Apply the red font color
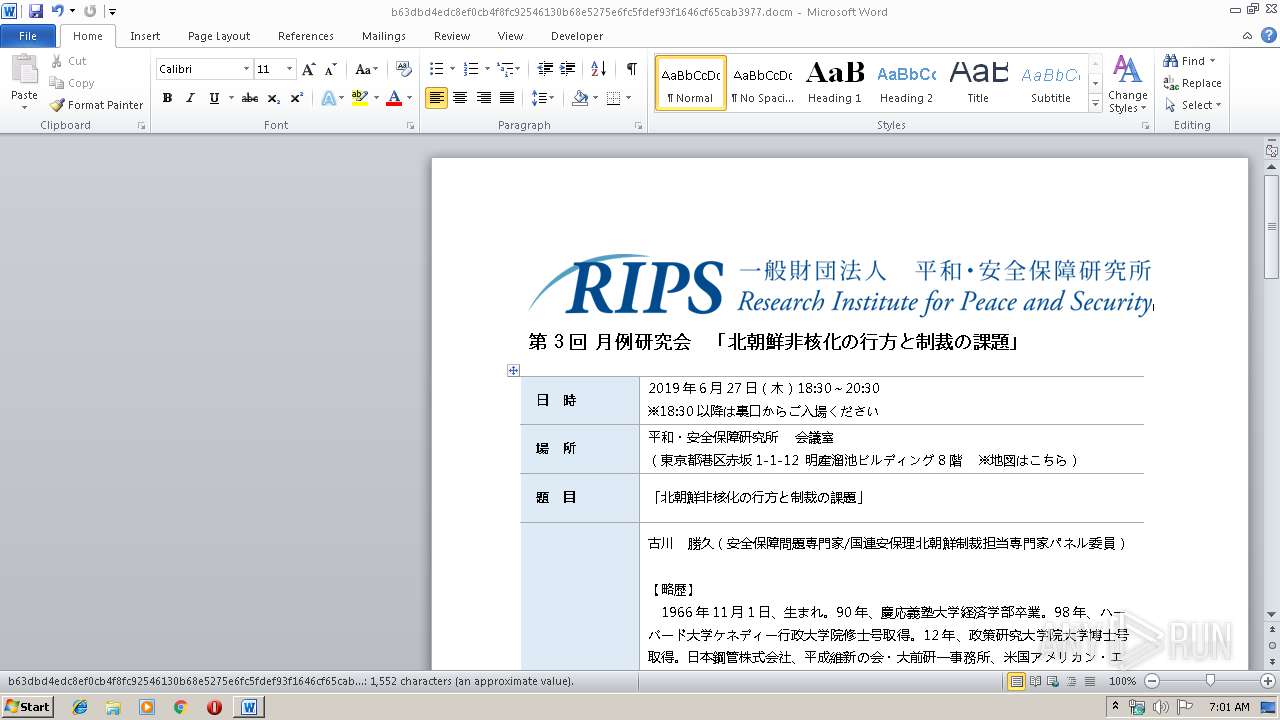 pyautogui.click(x=394, y=98)
